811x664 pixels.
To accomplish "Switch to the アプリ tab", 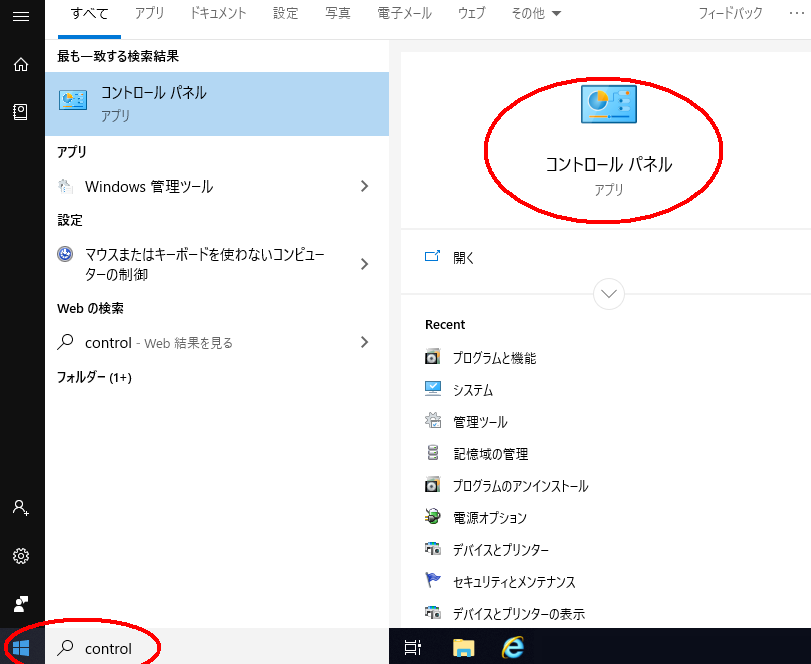I will pyautogui.click(x=150, y=14).
